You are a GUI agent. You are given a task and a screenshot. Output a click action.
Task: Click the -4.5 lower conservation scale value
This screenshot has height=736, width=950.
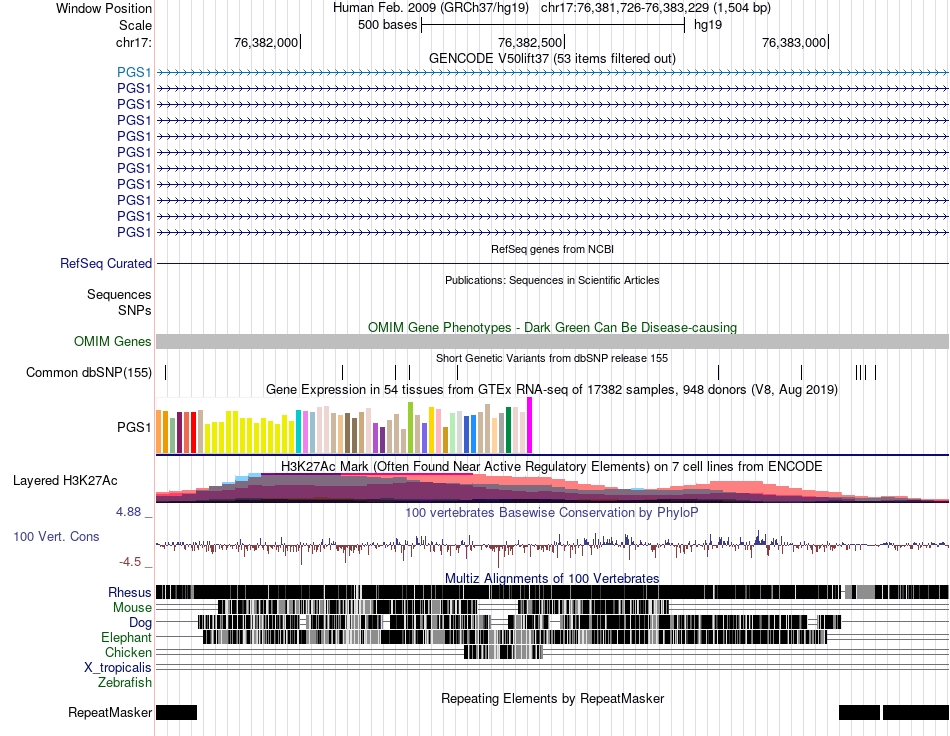[x=130, y=562]
